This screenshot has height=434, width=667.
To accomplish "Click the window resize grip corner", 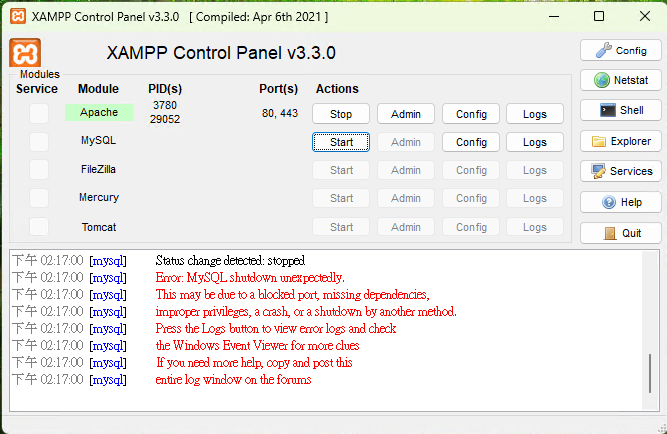I will 661,428.
